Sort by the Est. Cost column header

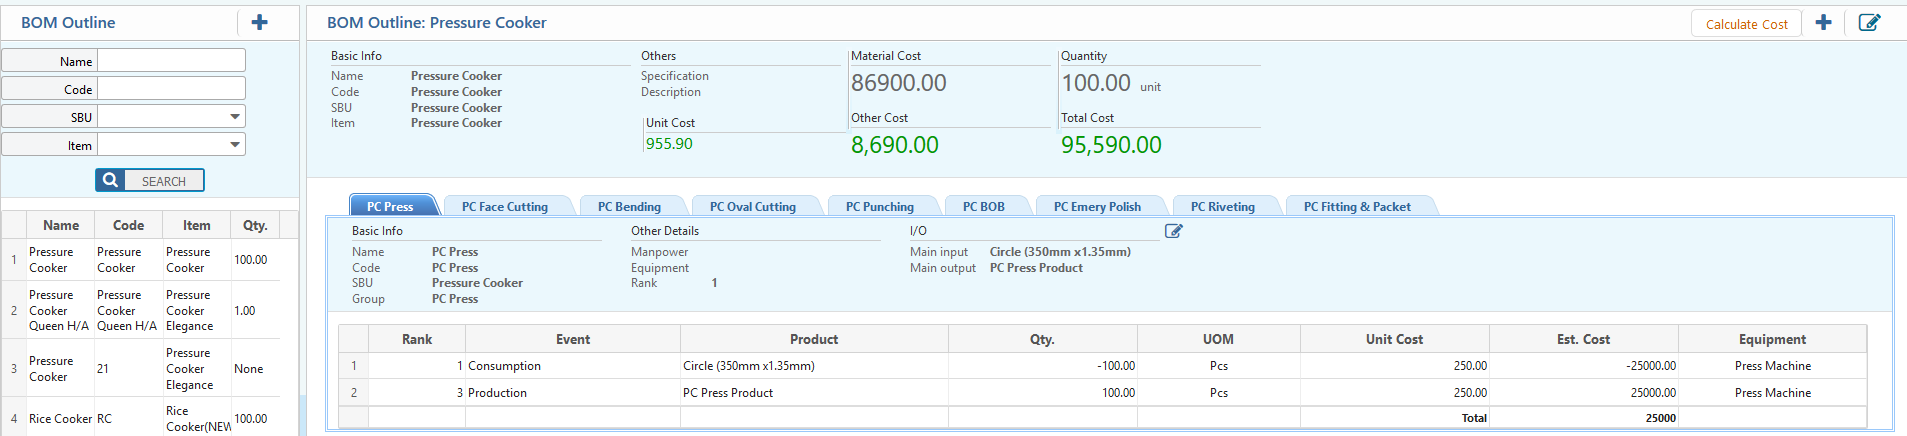click(1582, 339)
